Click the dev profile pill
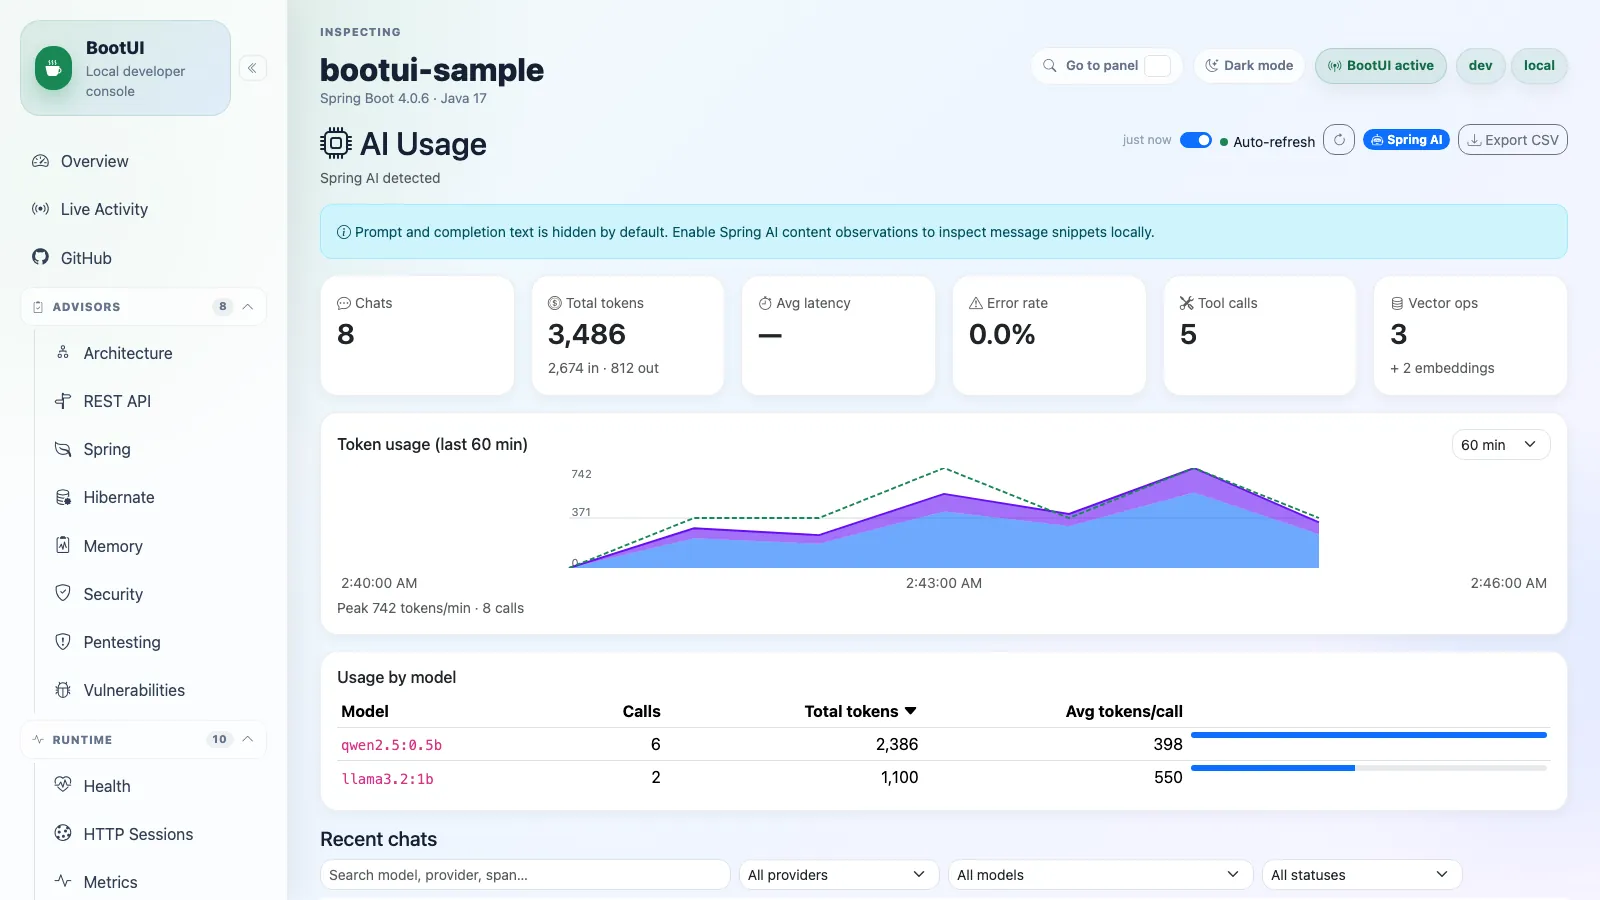The width and height of the screenshot is (1600, 900). pos(1480,66)
